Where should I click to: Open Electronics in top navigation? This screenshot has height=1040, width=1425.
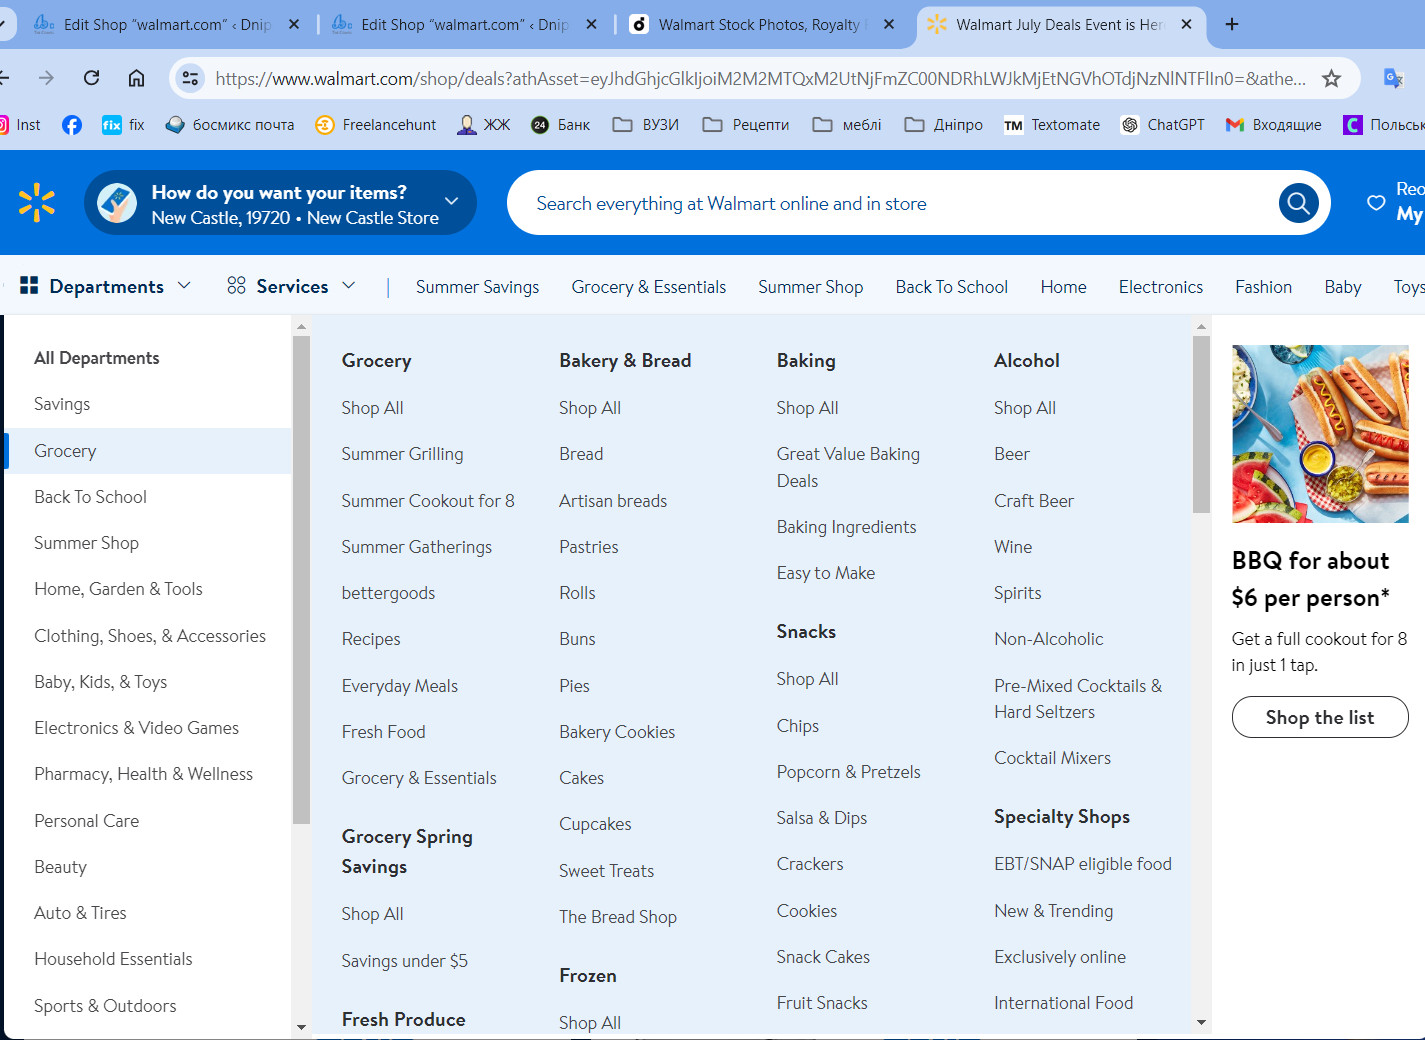pyautogui.click(x=1160, y=287)
